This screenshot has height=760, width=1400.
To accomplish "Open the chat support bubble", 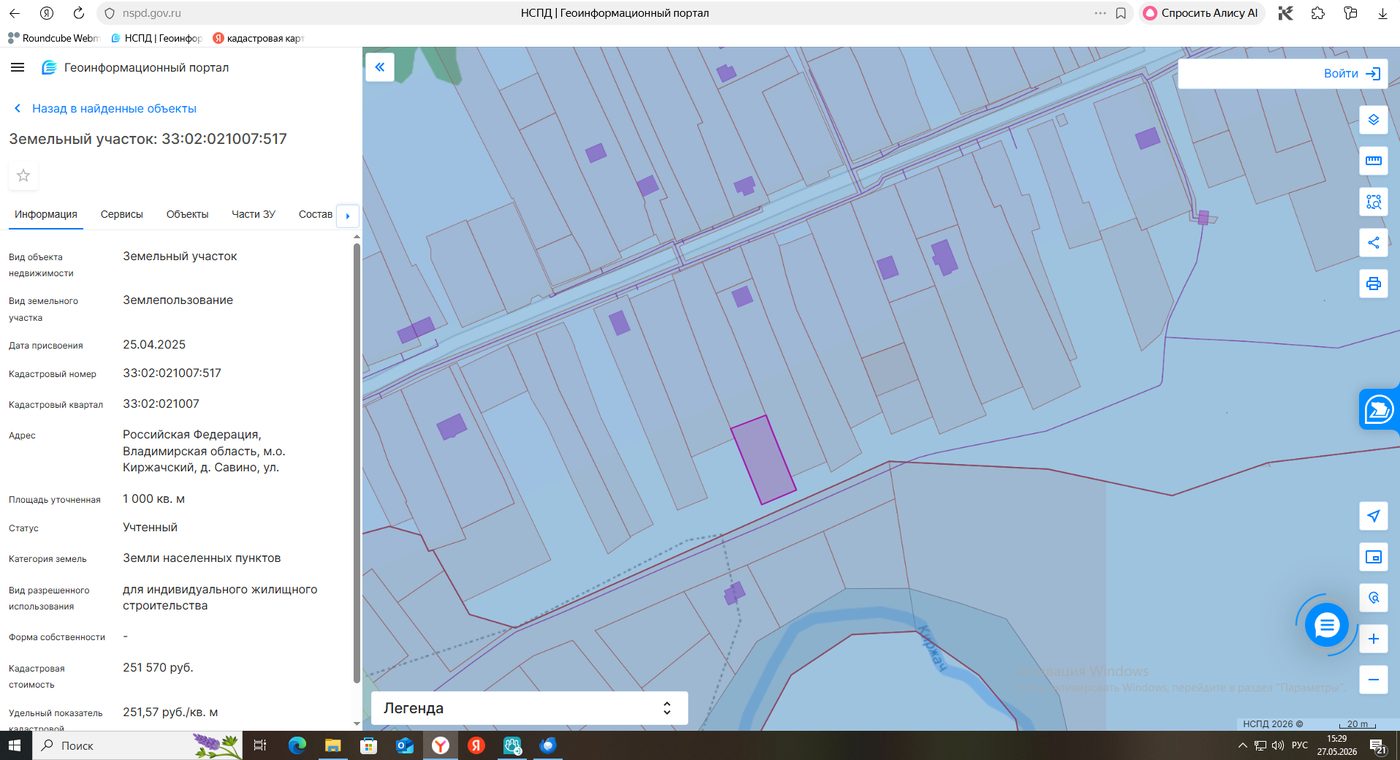I will [1327, 626].
